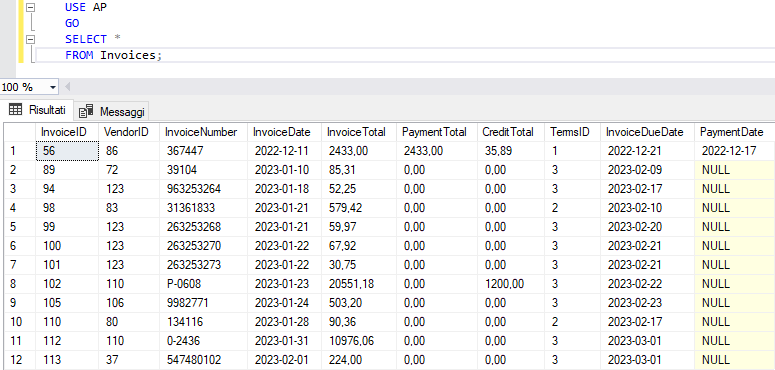Screen dimensions: 775x370
Task: Click the VendorID cell 86
Action: [129, 151]
